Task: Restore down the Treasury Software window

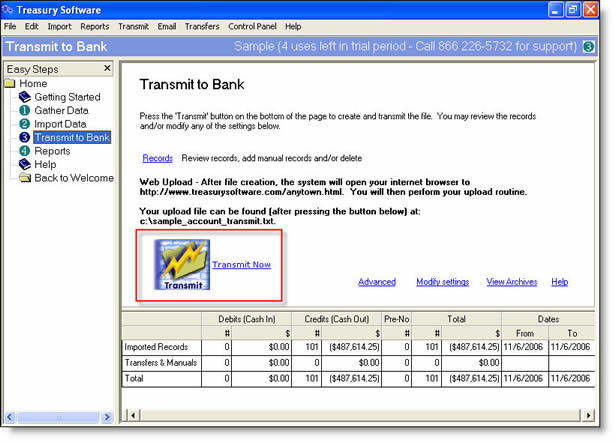Action: (573, 9)
